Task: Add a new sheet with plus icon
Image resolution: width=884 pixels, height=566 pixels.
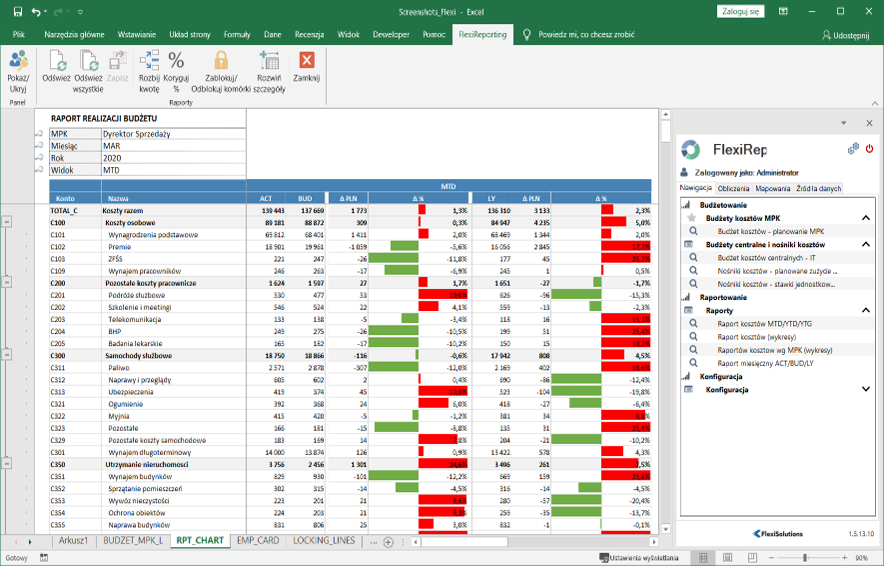Action: (387, 541)
